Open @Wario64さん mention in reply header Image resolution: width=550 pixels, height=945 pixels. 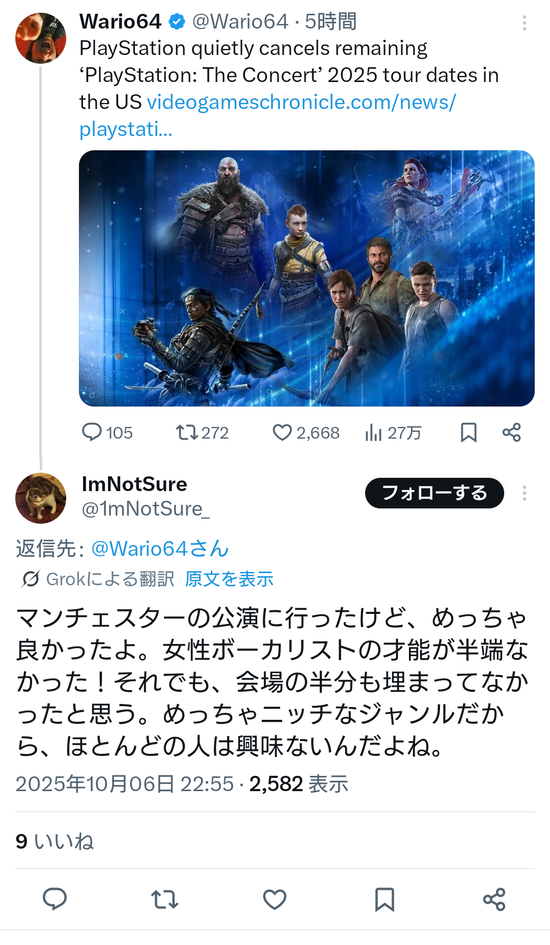[x=160, y=548]
